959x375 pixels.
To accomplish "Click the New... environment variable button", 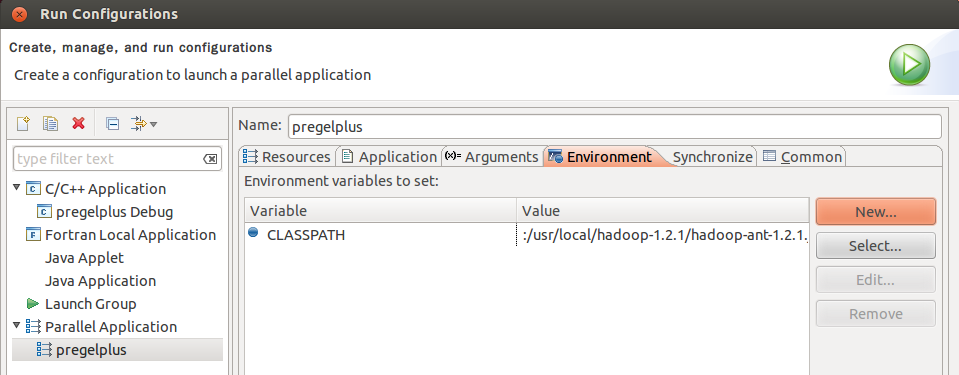I will [876, 212].
